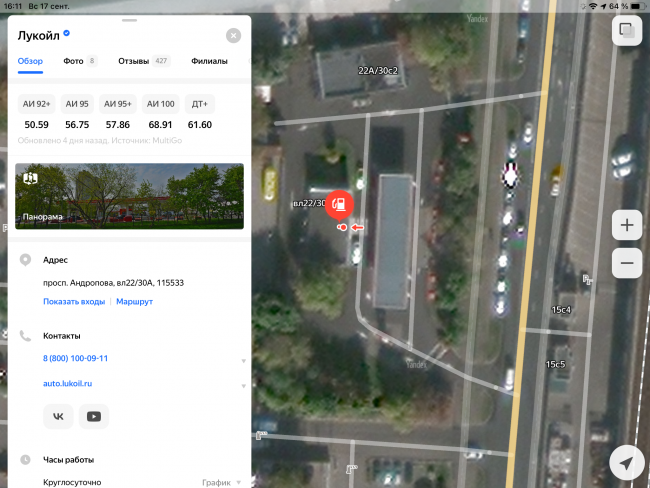Tap the вл22/30 map label
Screen dimensions: 650x488
click(x=309, y=203)
